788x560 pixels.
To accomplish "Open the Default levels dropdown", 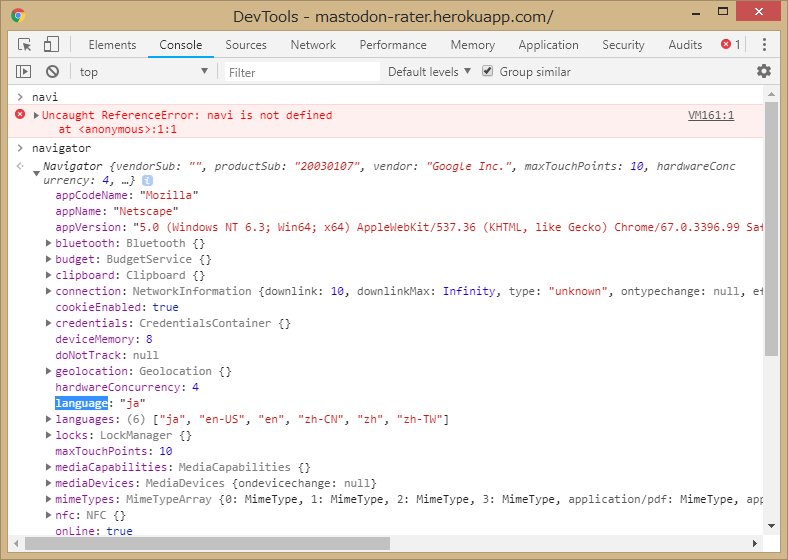I will click(x=429, y=72).
